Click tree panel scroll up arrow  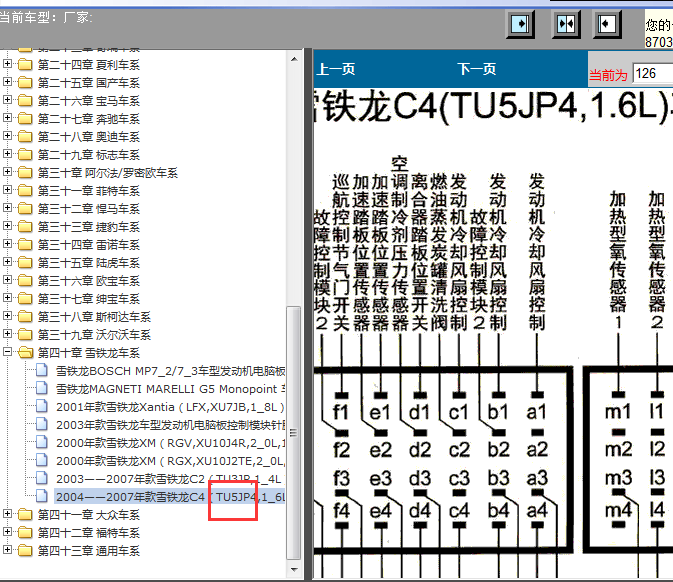(294, 59)
